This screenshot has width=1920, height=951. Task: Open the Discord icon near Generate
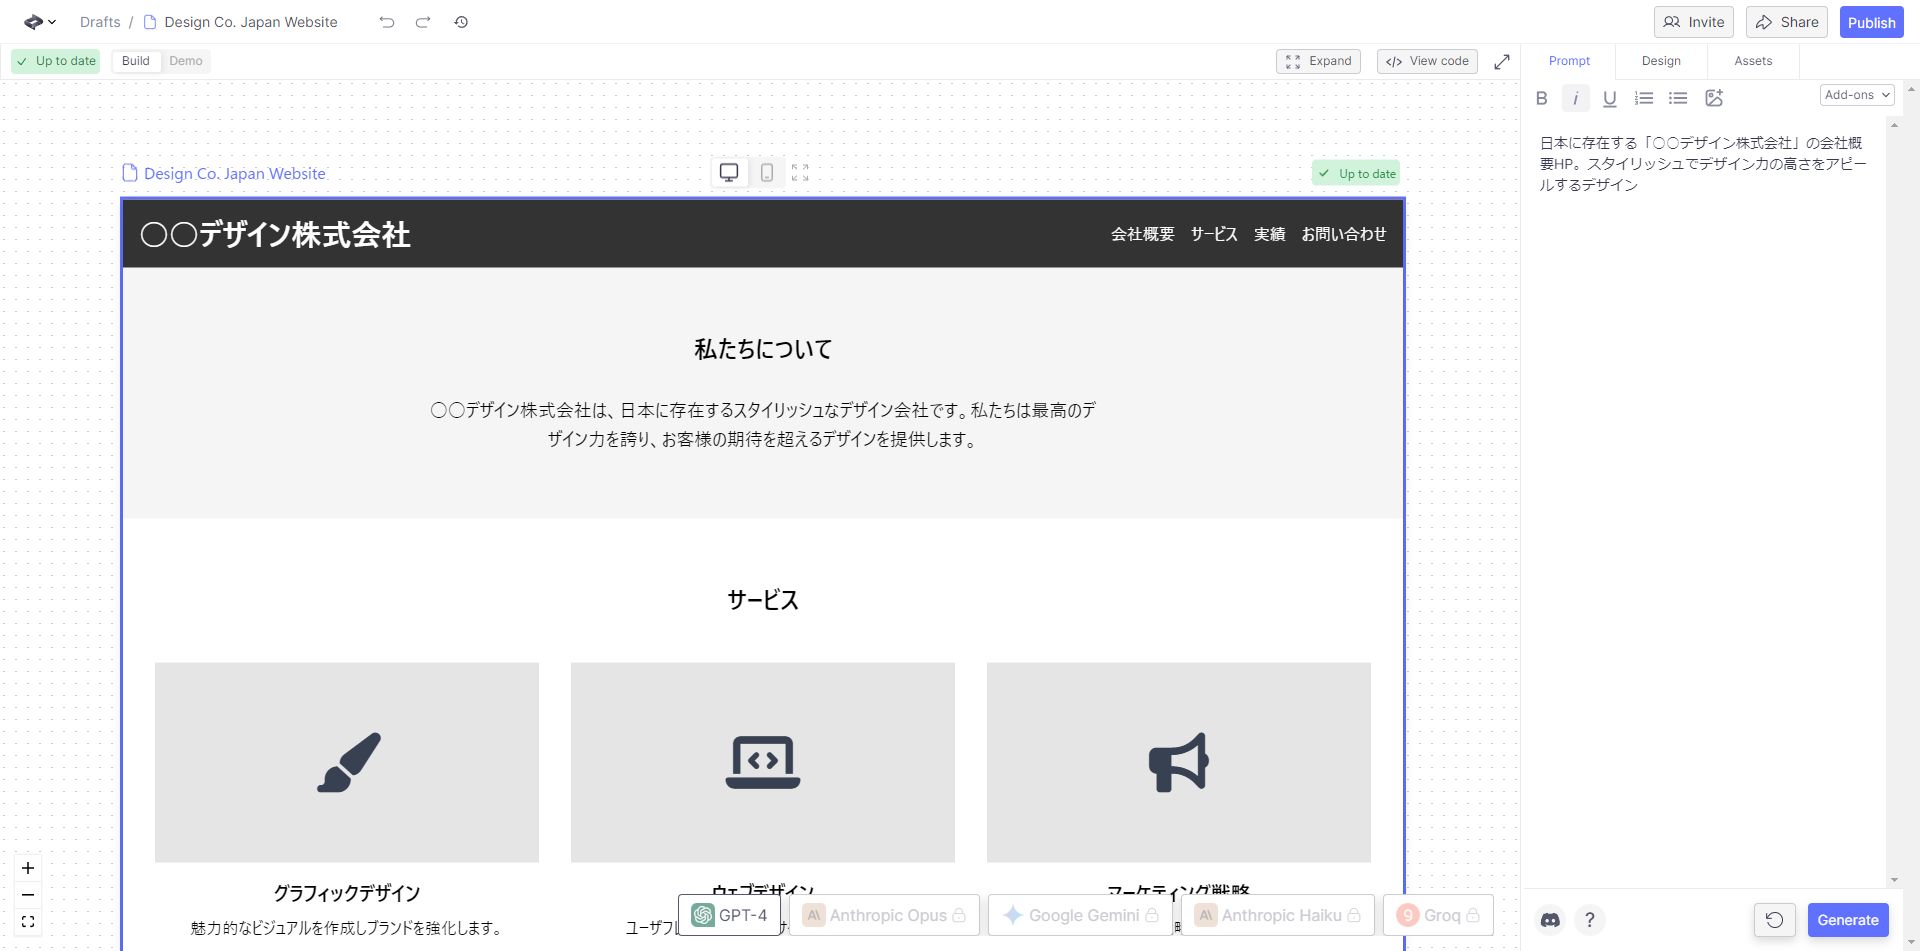(x=1549, y=919)
